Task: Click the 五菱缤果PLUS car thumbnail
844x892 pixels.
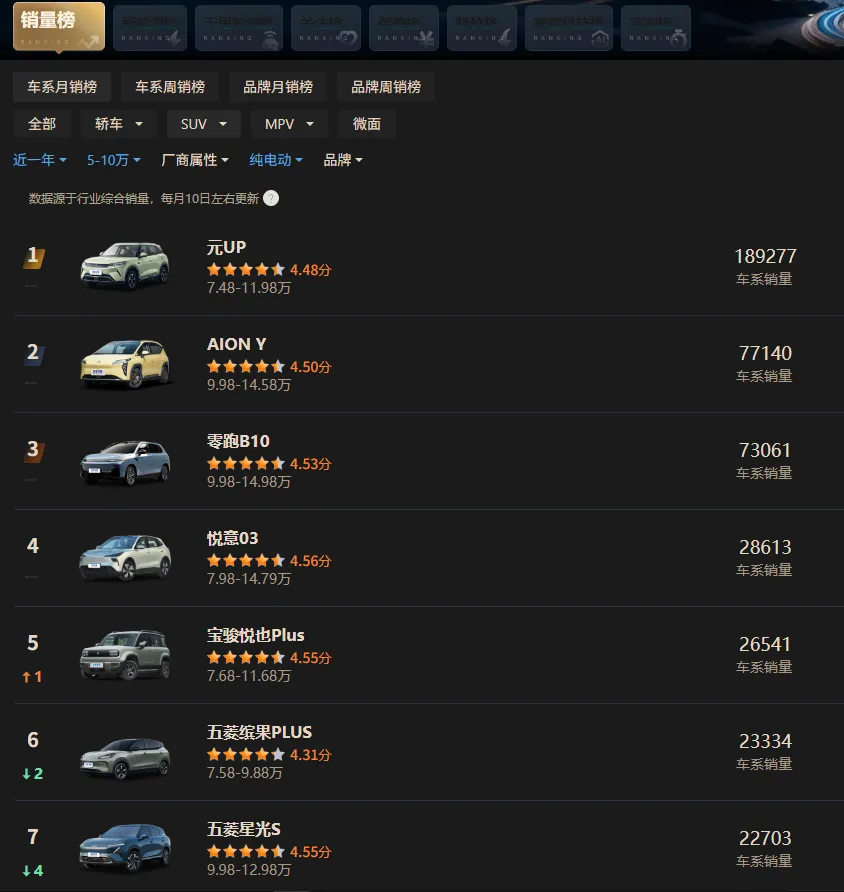Action: (x=125, y=758)
